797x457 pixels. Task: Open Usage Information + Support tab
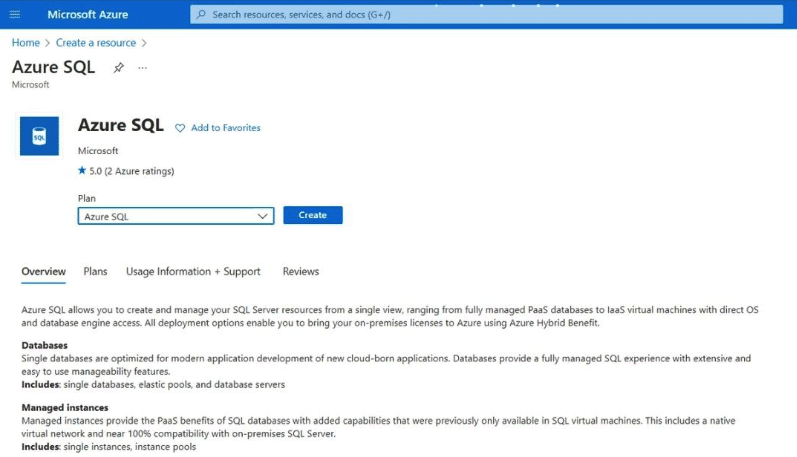[193, 271]
